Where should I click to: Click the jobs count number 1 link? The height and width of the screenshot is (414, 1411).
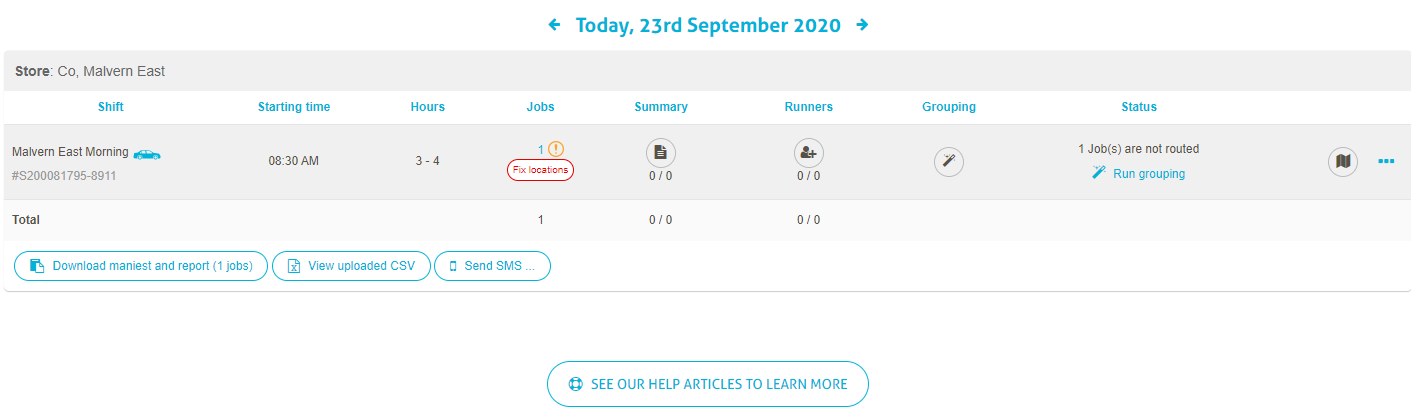[541, 149]
